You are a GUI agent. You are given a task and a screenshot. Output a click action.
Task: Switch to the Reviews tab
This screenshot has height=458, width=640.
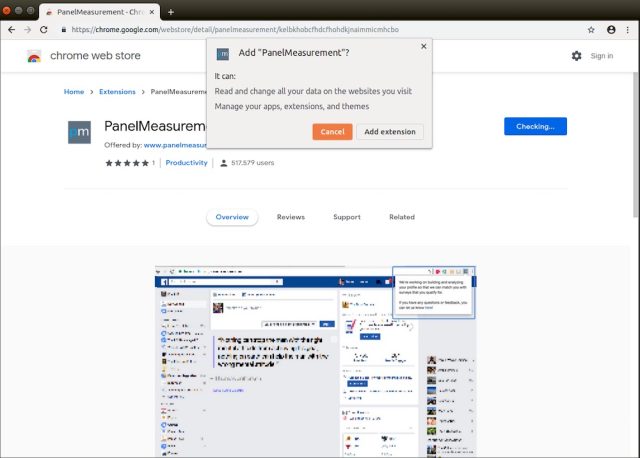(290, 217)
